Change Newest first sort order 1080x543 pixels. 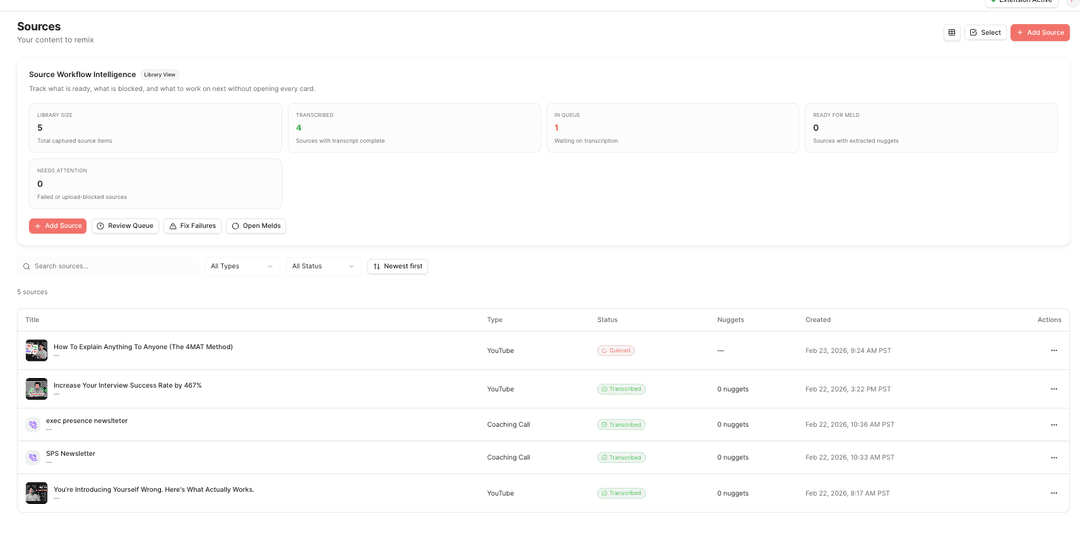click(397, 266)
